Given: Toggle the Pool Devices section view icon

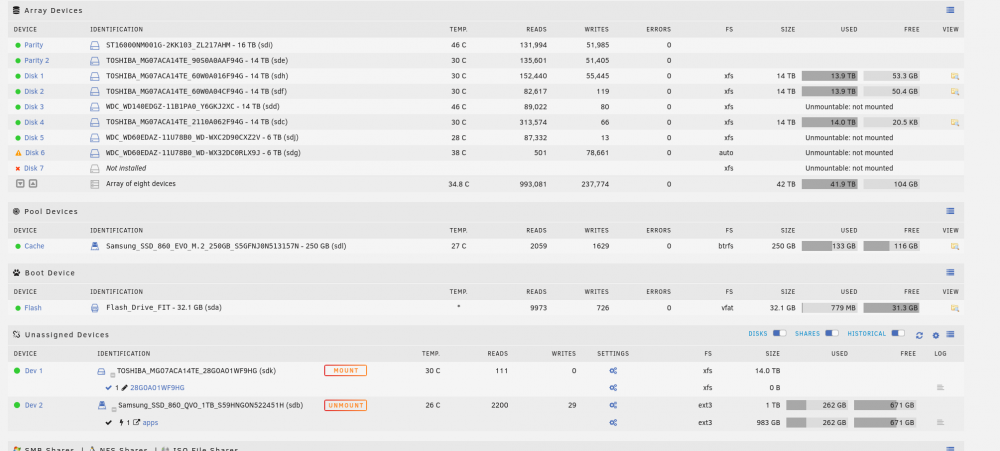Looking at the screenshot, I should (950, 211).
